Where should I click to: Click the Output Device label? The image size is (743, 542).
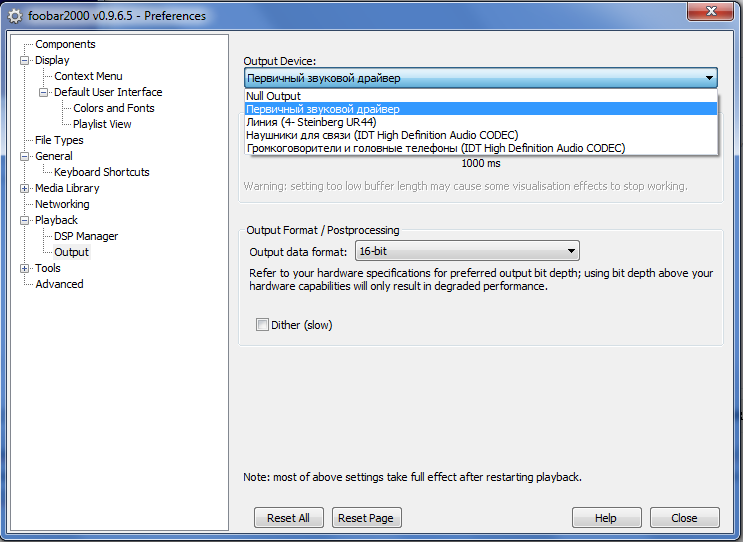[280, 61]
